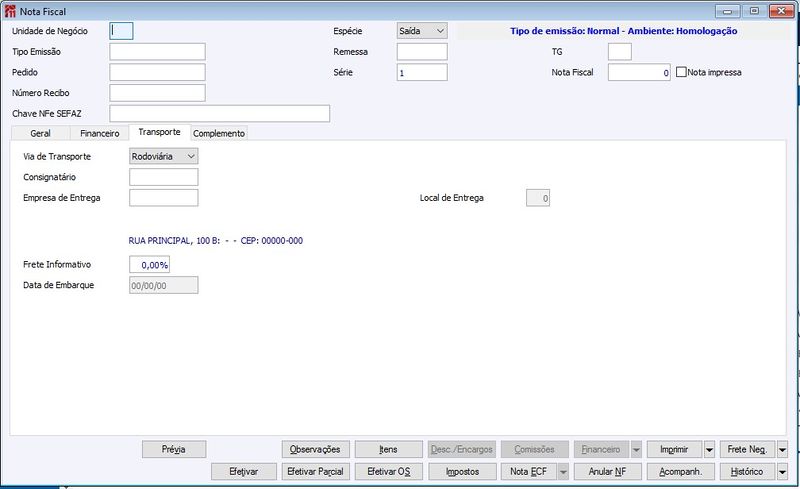The image size is (800, 489).
Task: Click the Remessa input field
Action: [422, 52]
